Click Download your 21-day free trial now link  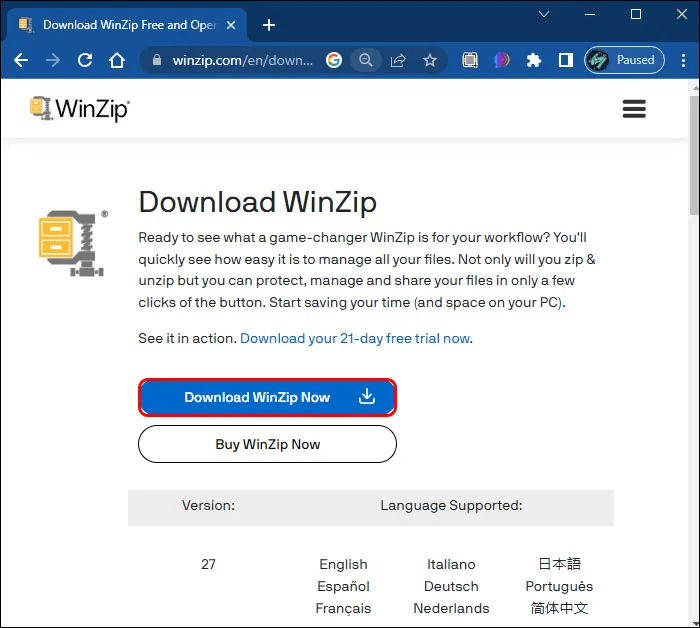pos(355,338)
